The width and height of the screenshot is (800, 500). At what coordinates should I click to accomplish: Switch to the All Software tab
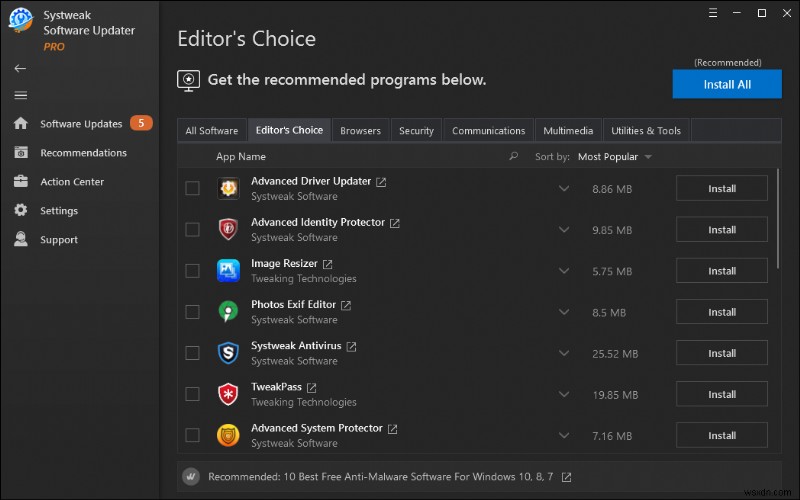point(212,131)
